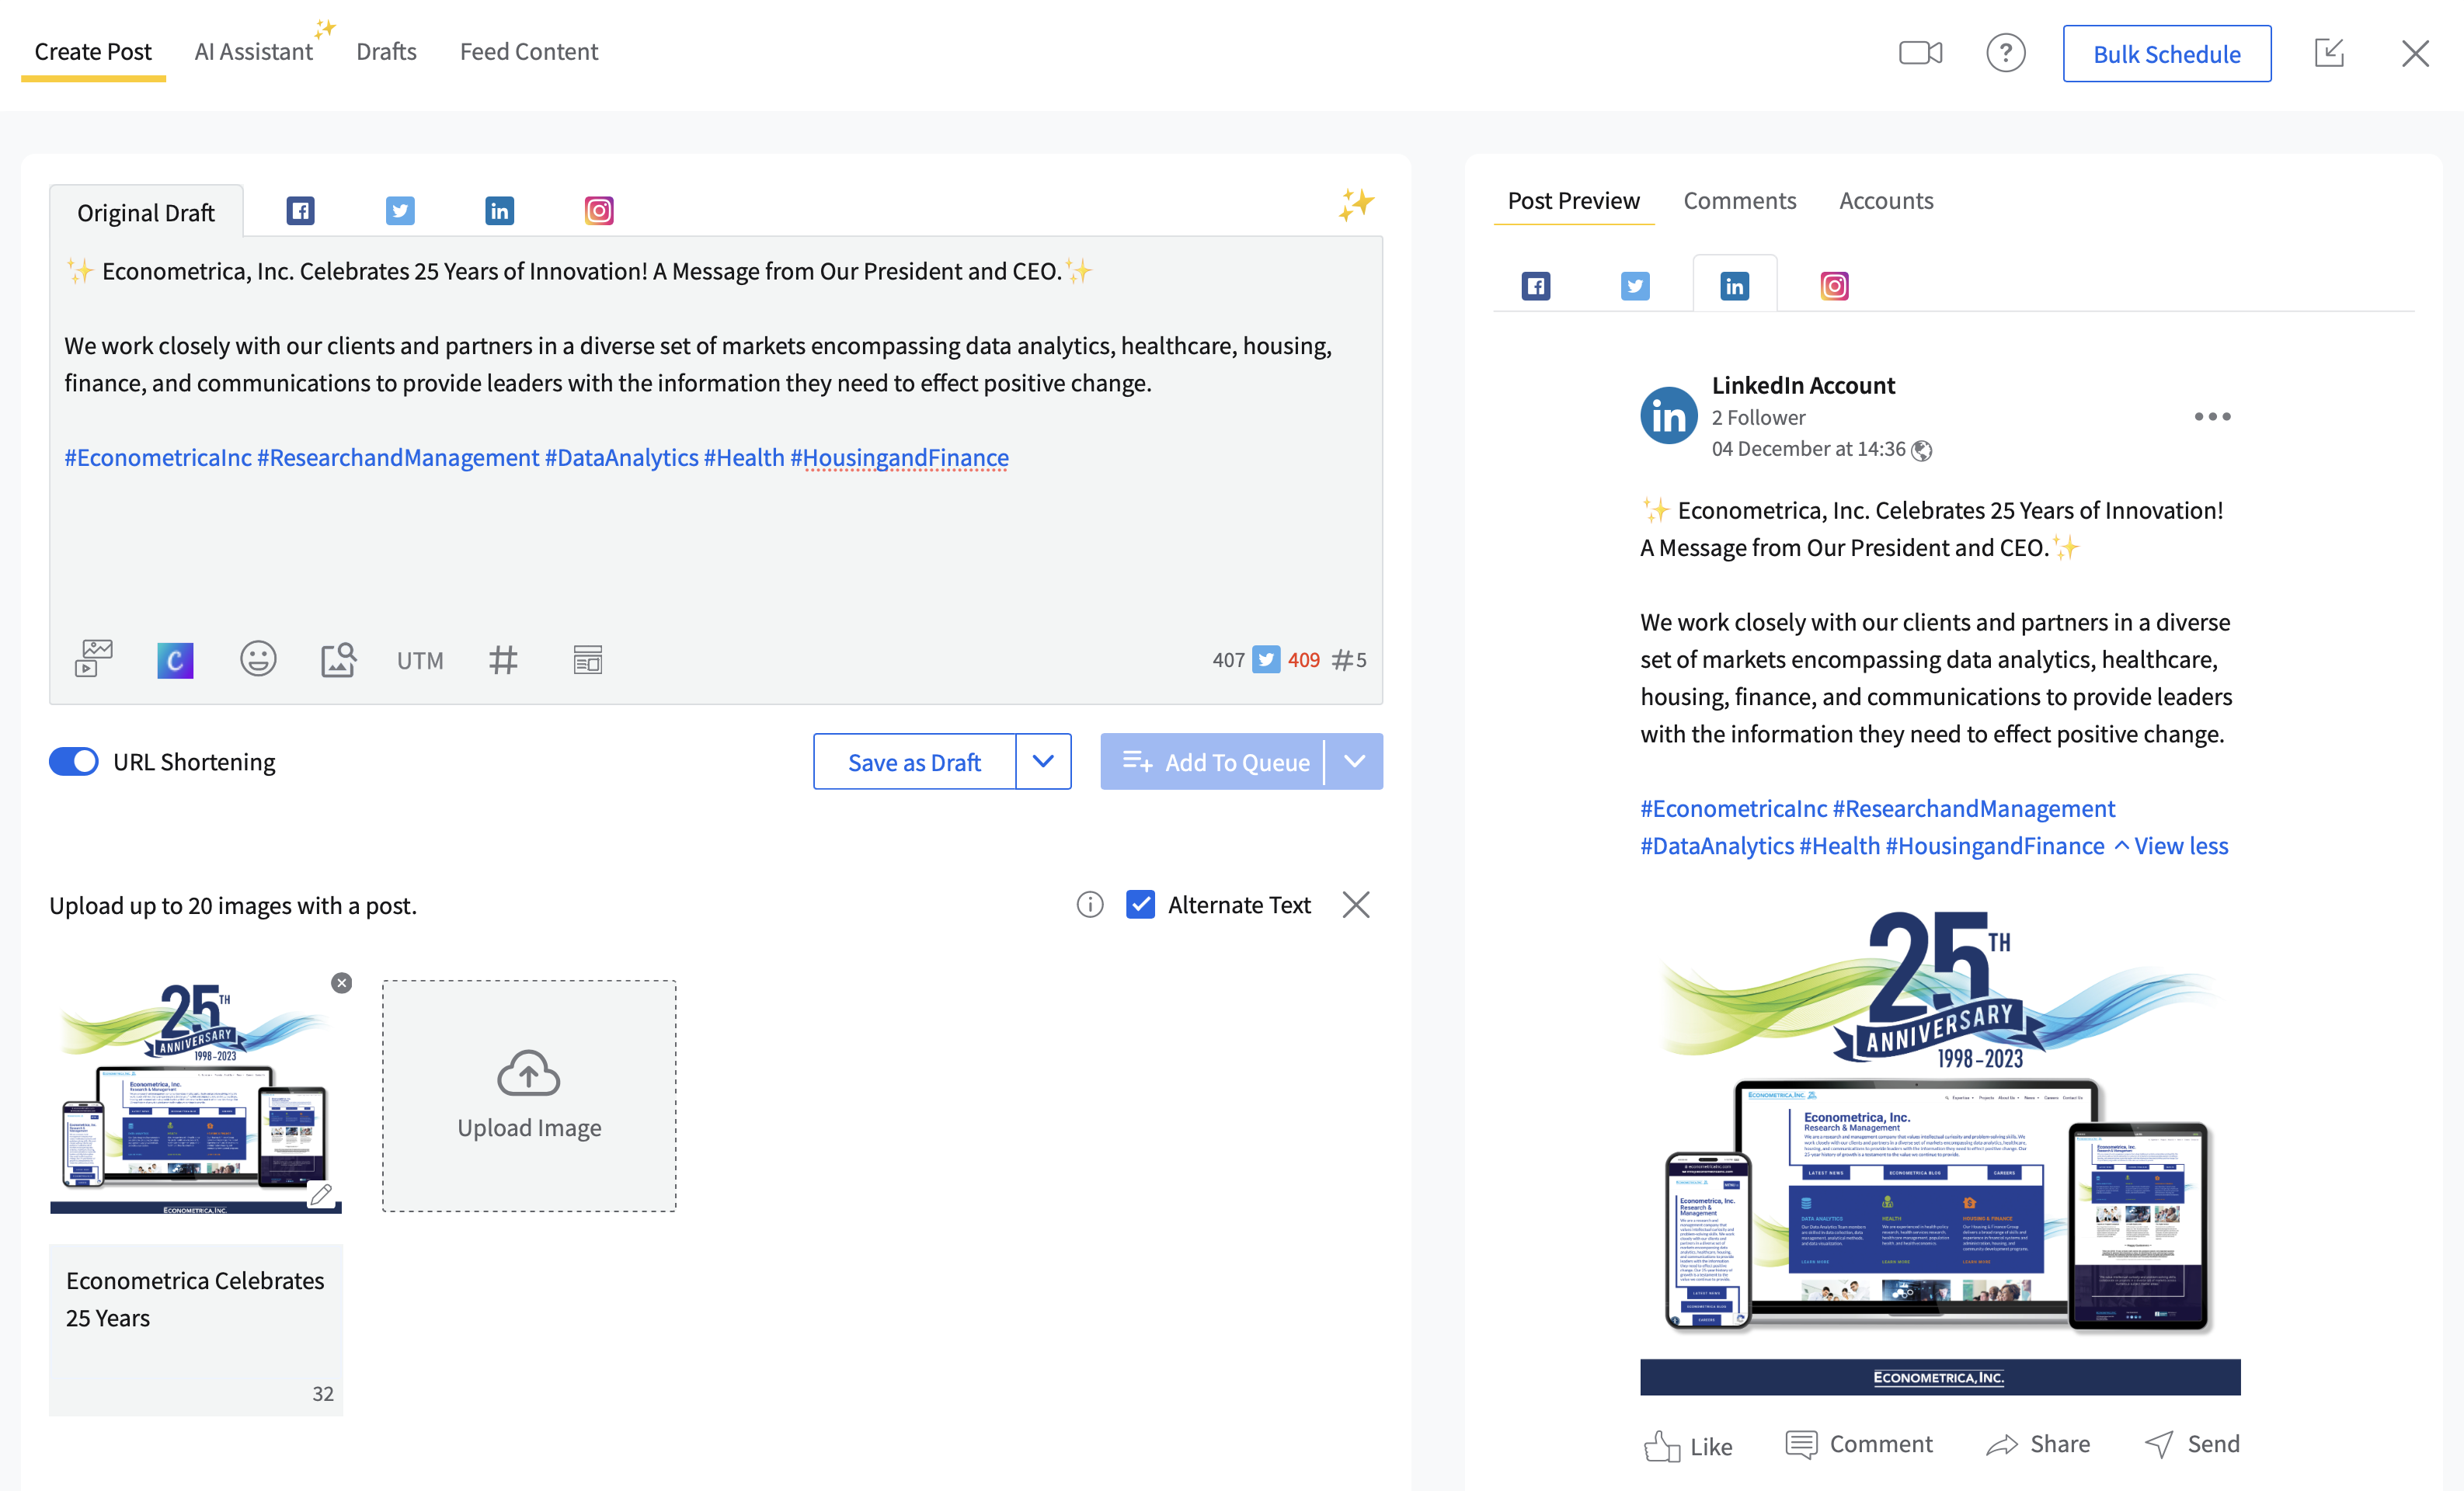Click the LinkedIn Account name in preview

click(1803, 385)
